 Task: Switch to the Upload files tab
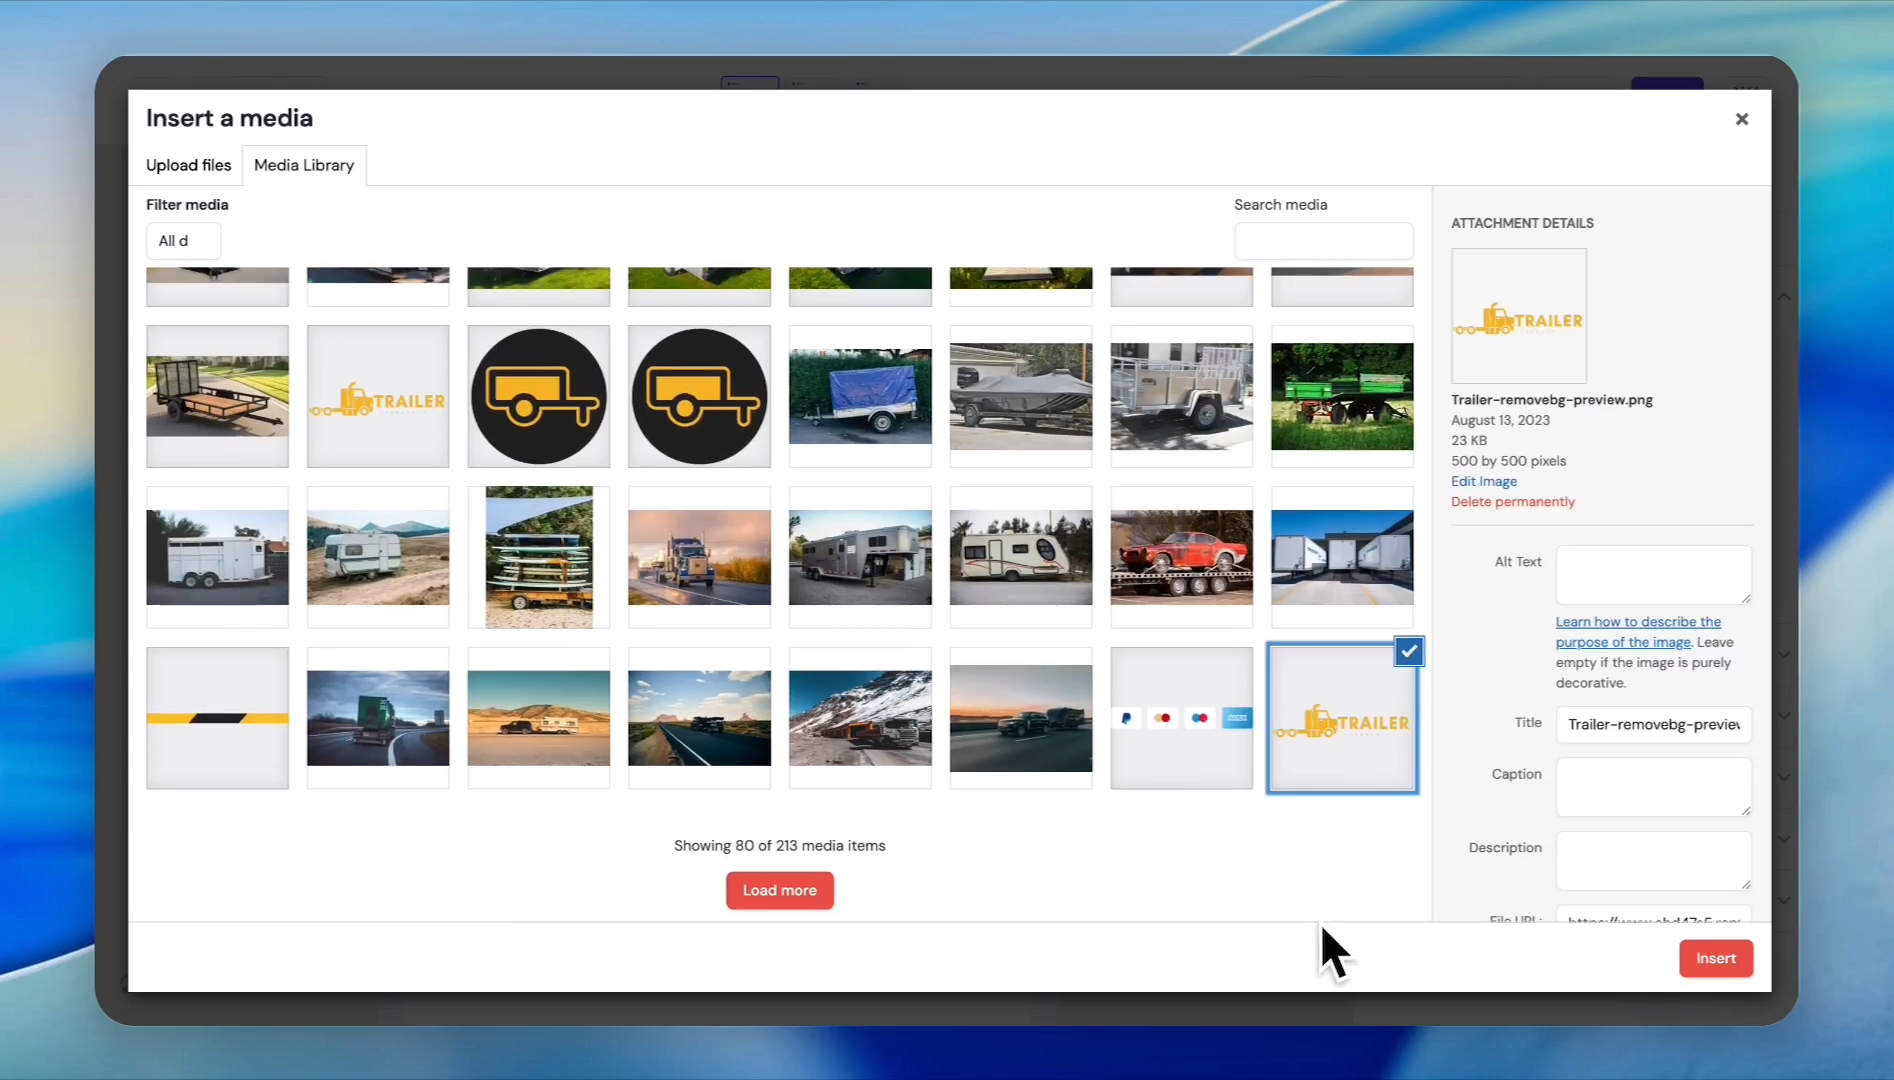[188, 165]
